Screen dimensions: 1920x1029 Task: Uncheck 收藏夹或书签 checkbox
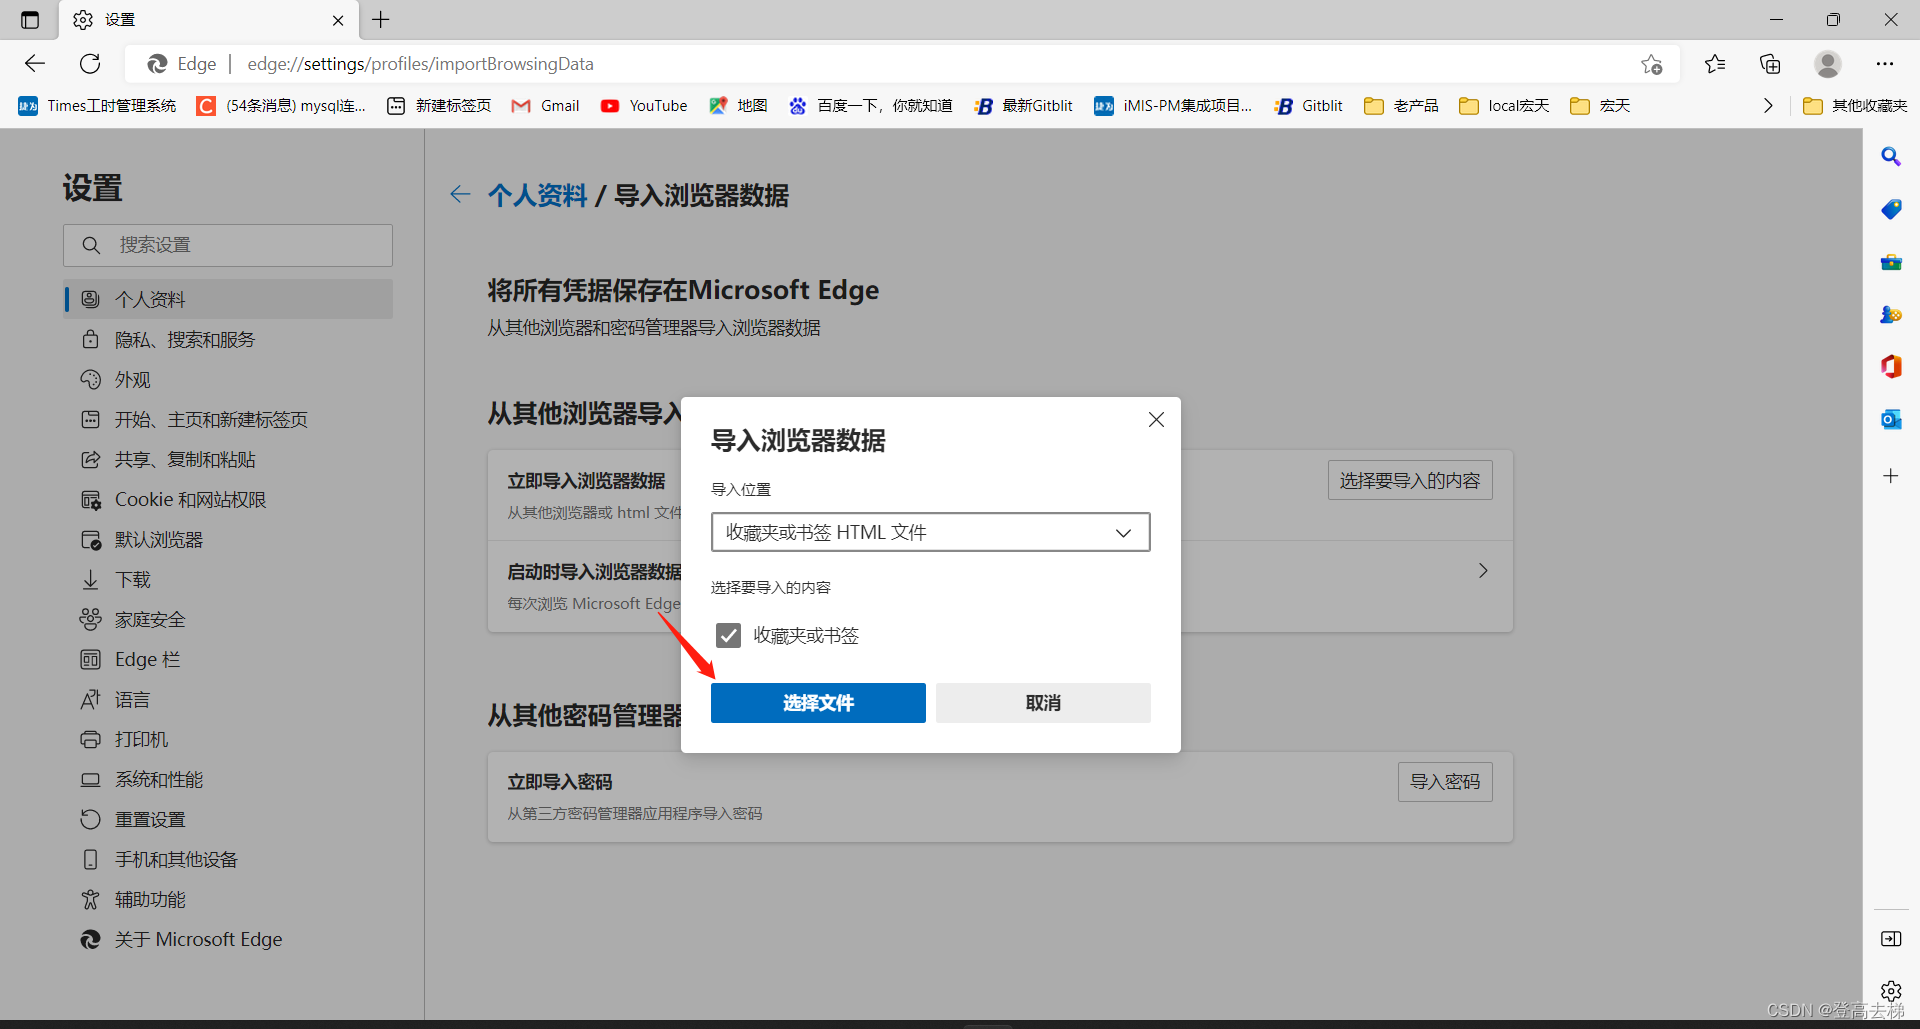point(728,635)
